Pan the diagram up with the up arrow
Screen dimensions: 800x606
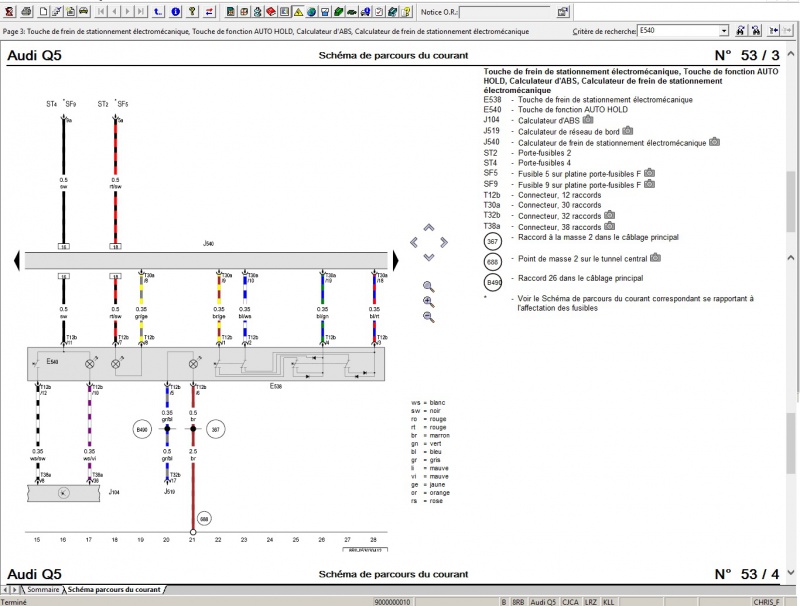pos(429,228)
